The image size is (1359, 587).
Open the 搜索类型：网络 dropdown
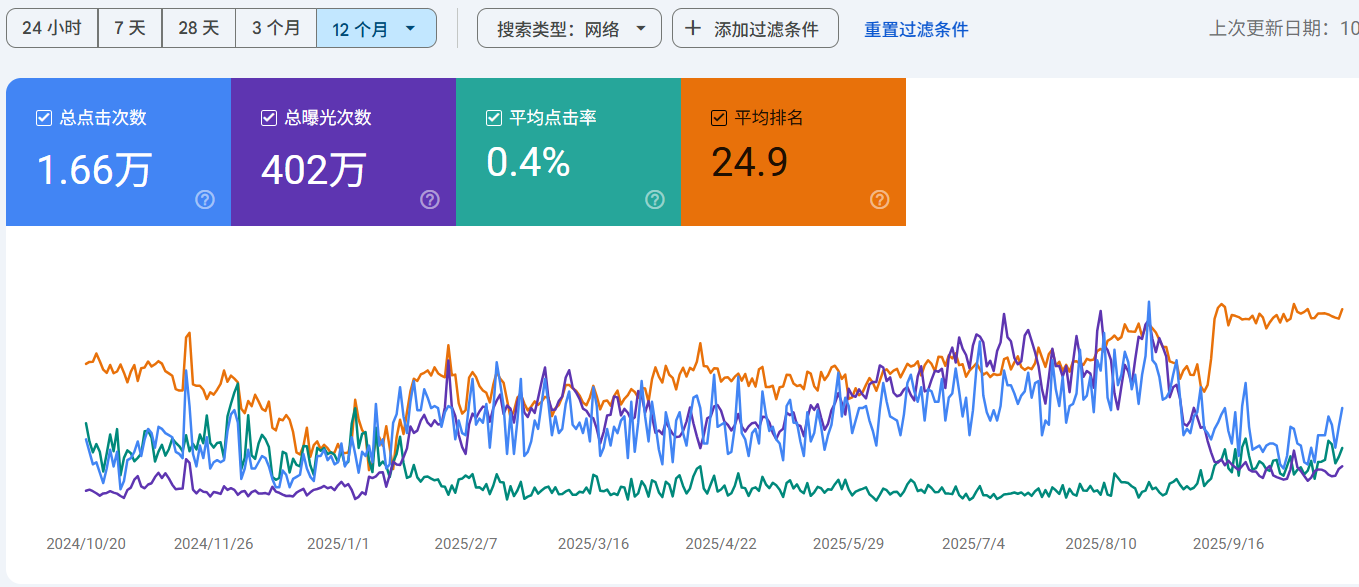[569, 29]
